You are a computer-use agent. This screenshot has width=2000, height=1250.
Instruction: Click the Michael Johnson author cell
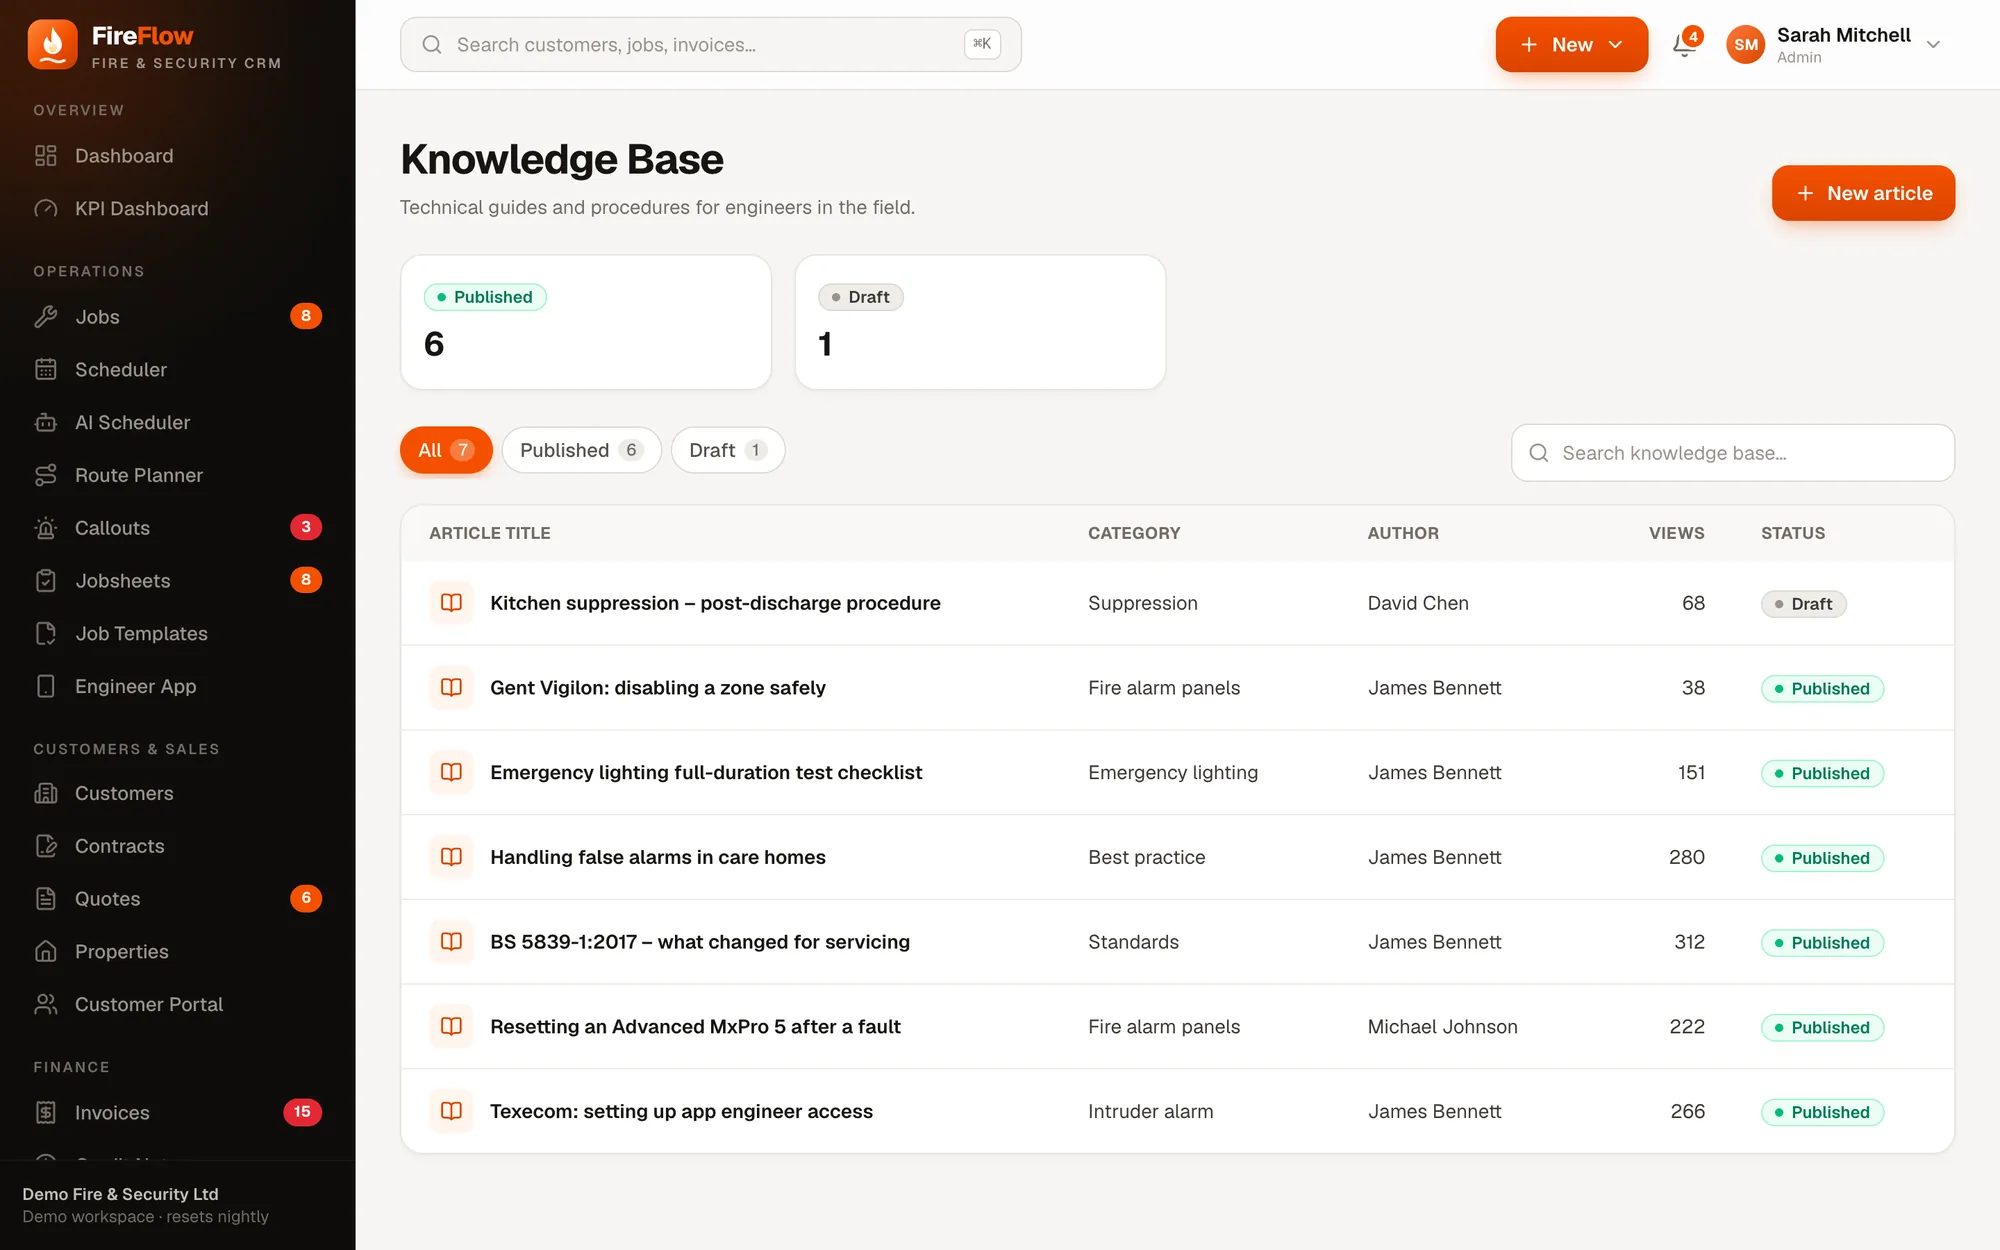tap(1442, 1027)
